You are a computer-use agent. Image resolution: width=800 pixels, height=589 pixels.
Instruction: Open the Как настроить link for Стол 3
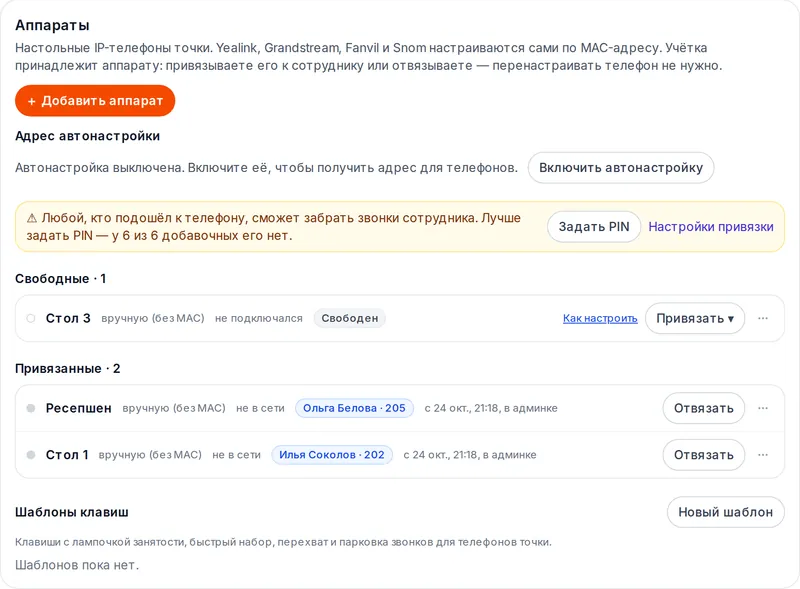600,318
